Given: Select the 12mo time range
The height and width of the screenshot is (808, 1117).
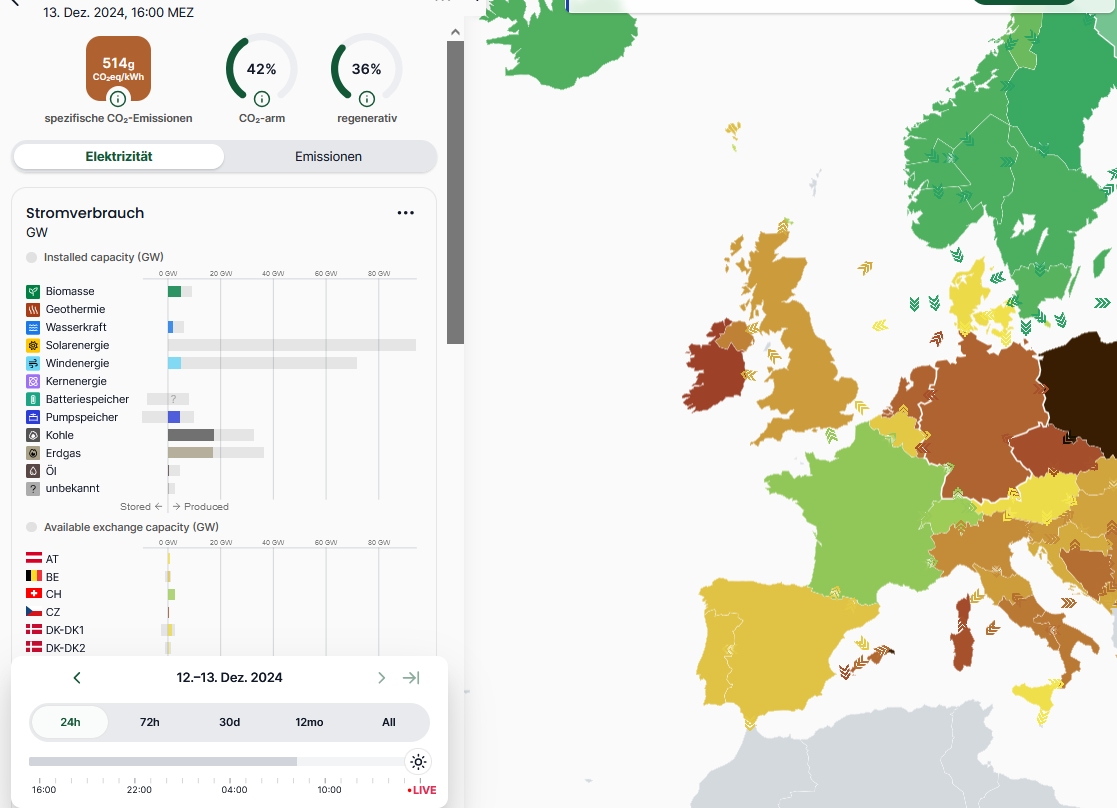Looking at the screenshot, I should 309,722.
